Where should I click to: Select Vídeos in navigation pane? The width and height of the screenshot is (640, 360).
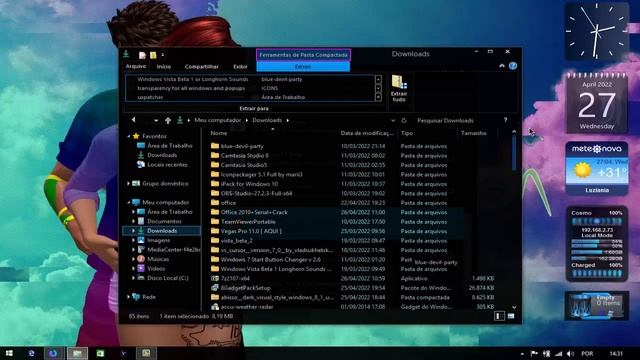coord(156,269)
